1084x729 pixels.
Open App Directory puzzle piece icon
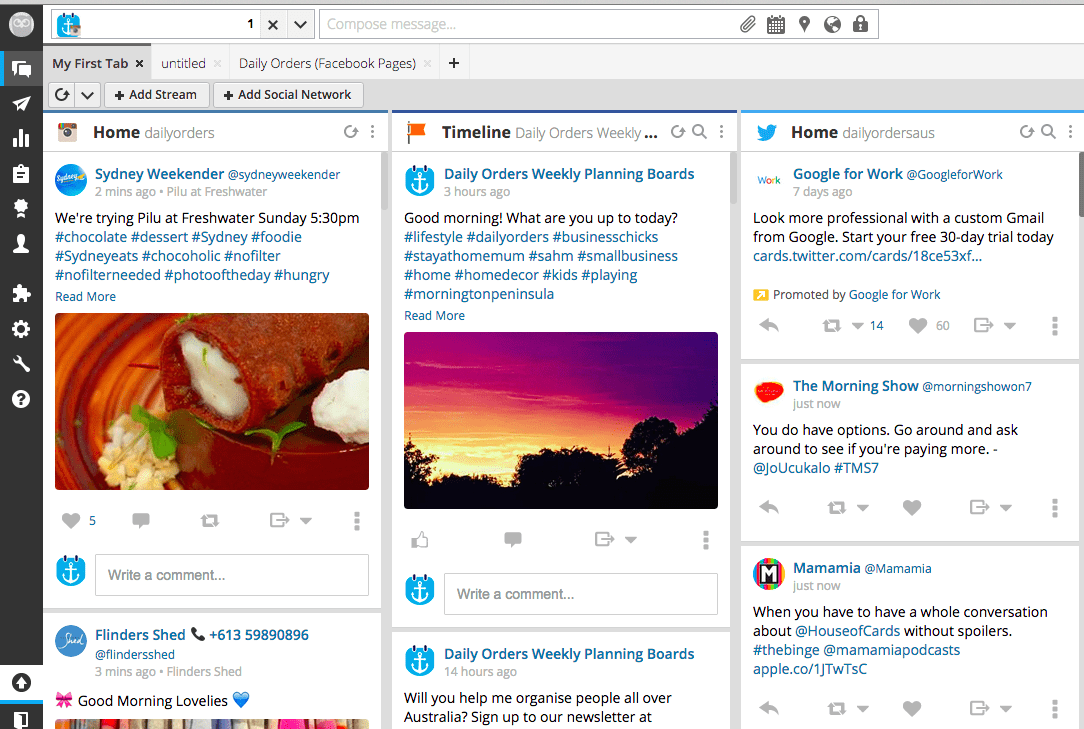pos(21,293)
